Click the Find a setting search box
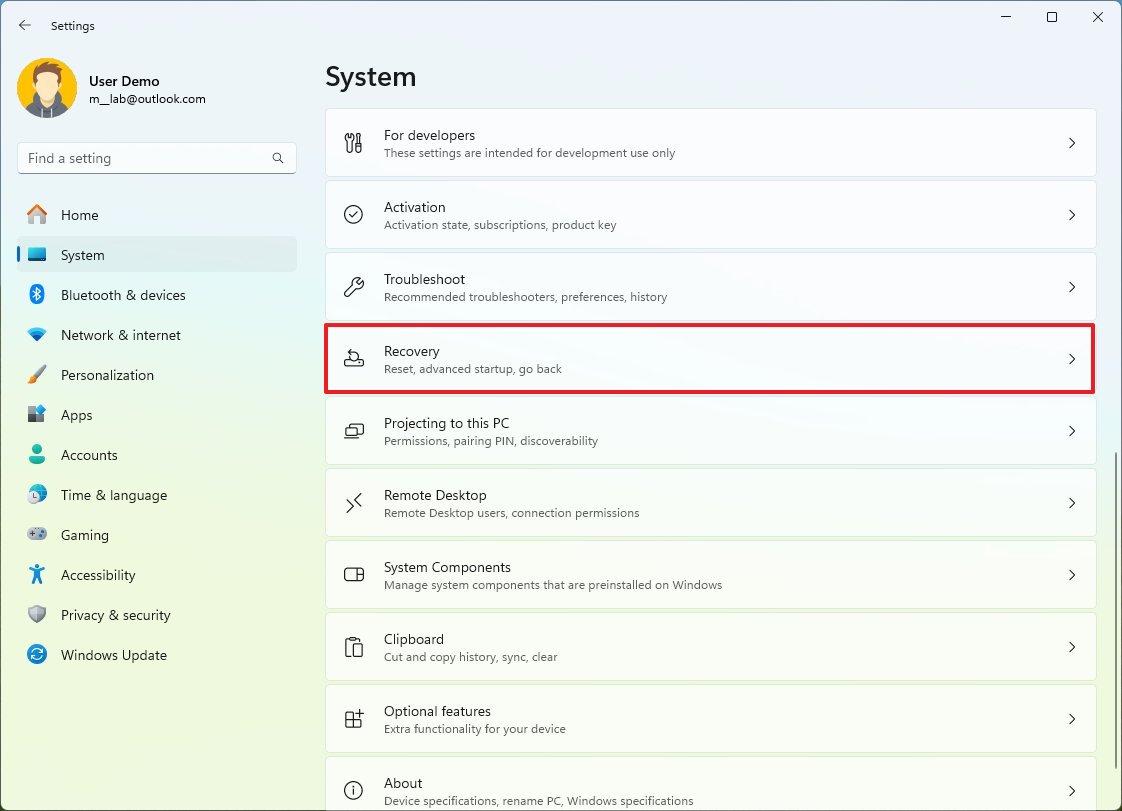Viewport: 1122px width, 811px height. coord(145,158)
